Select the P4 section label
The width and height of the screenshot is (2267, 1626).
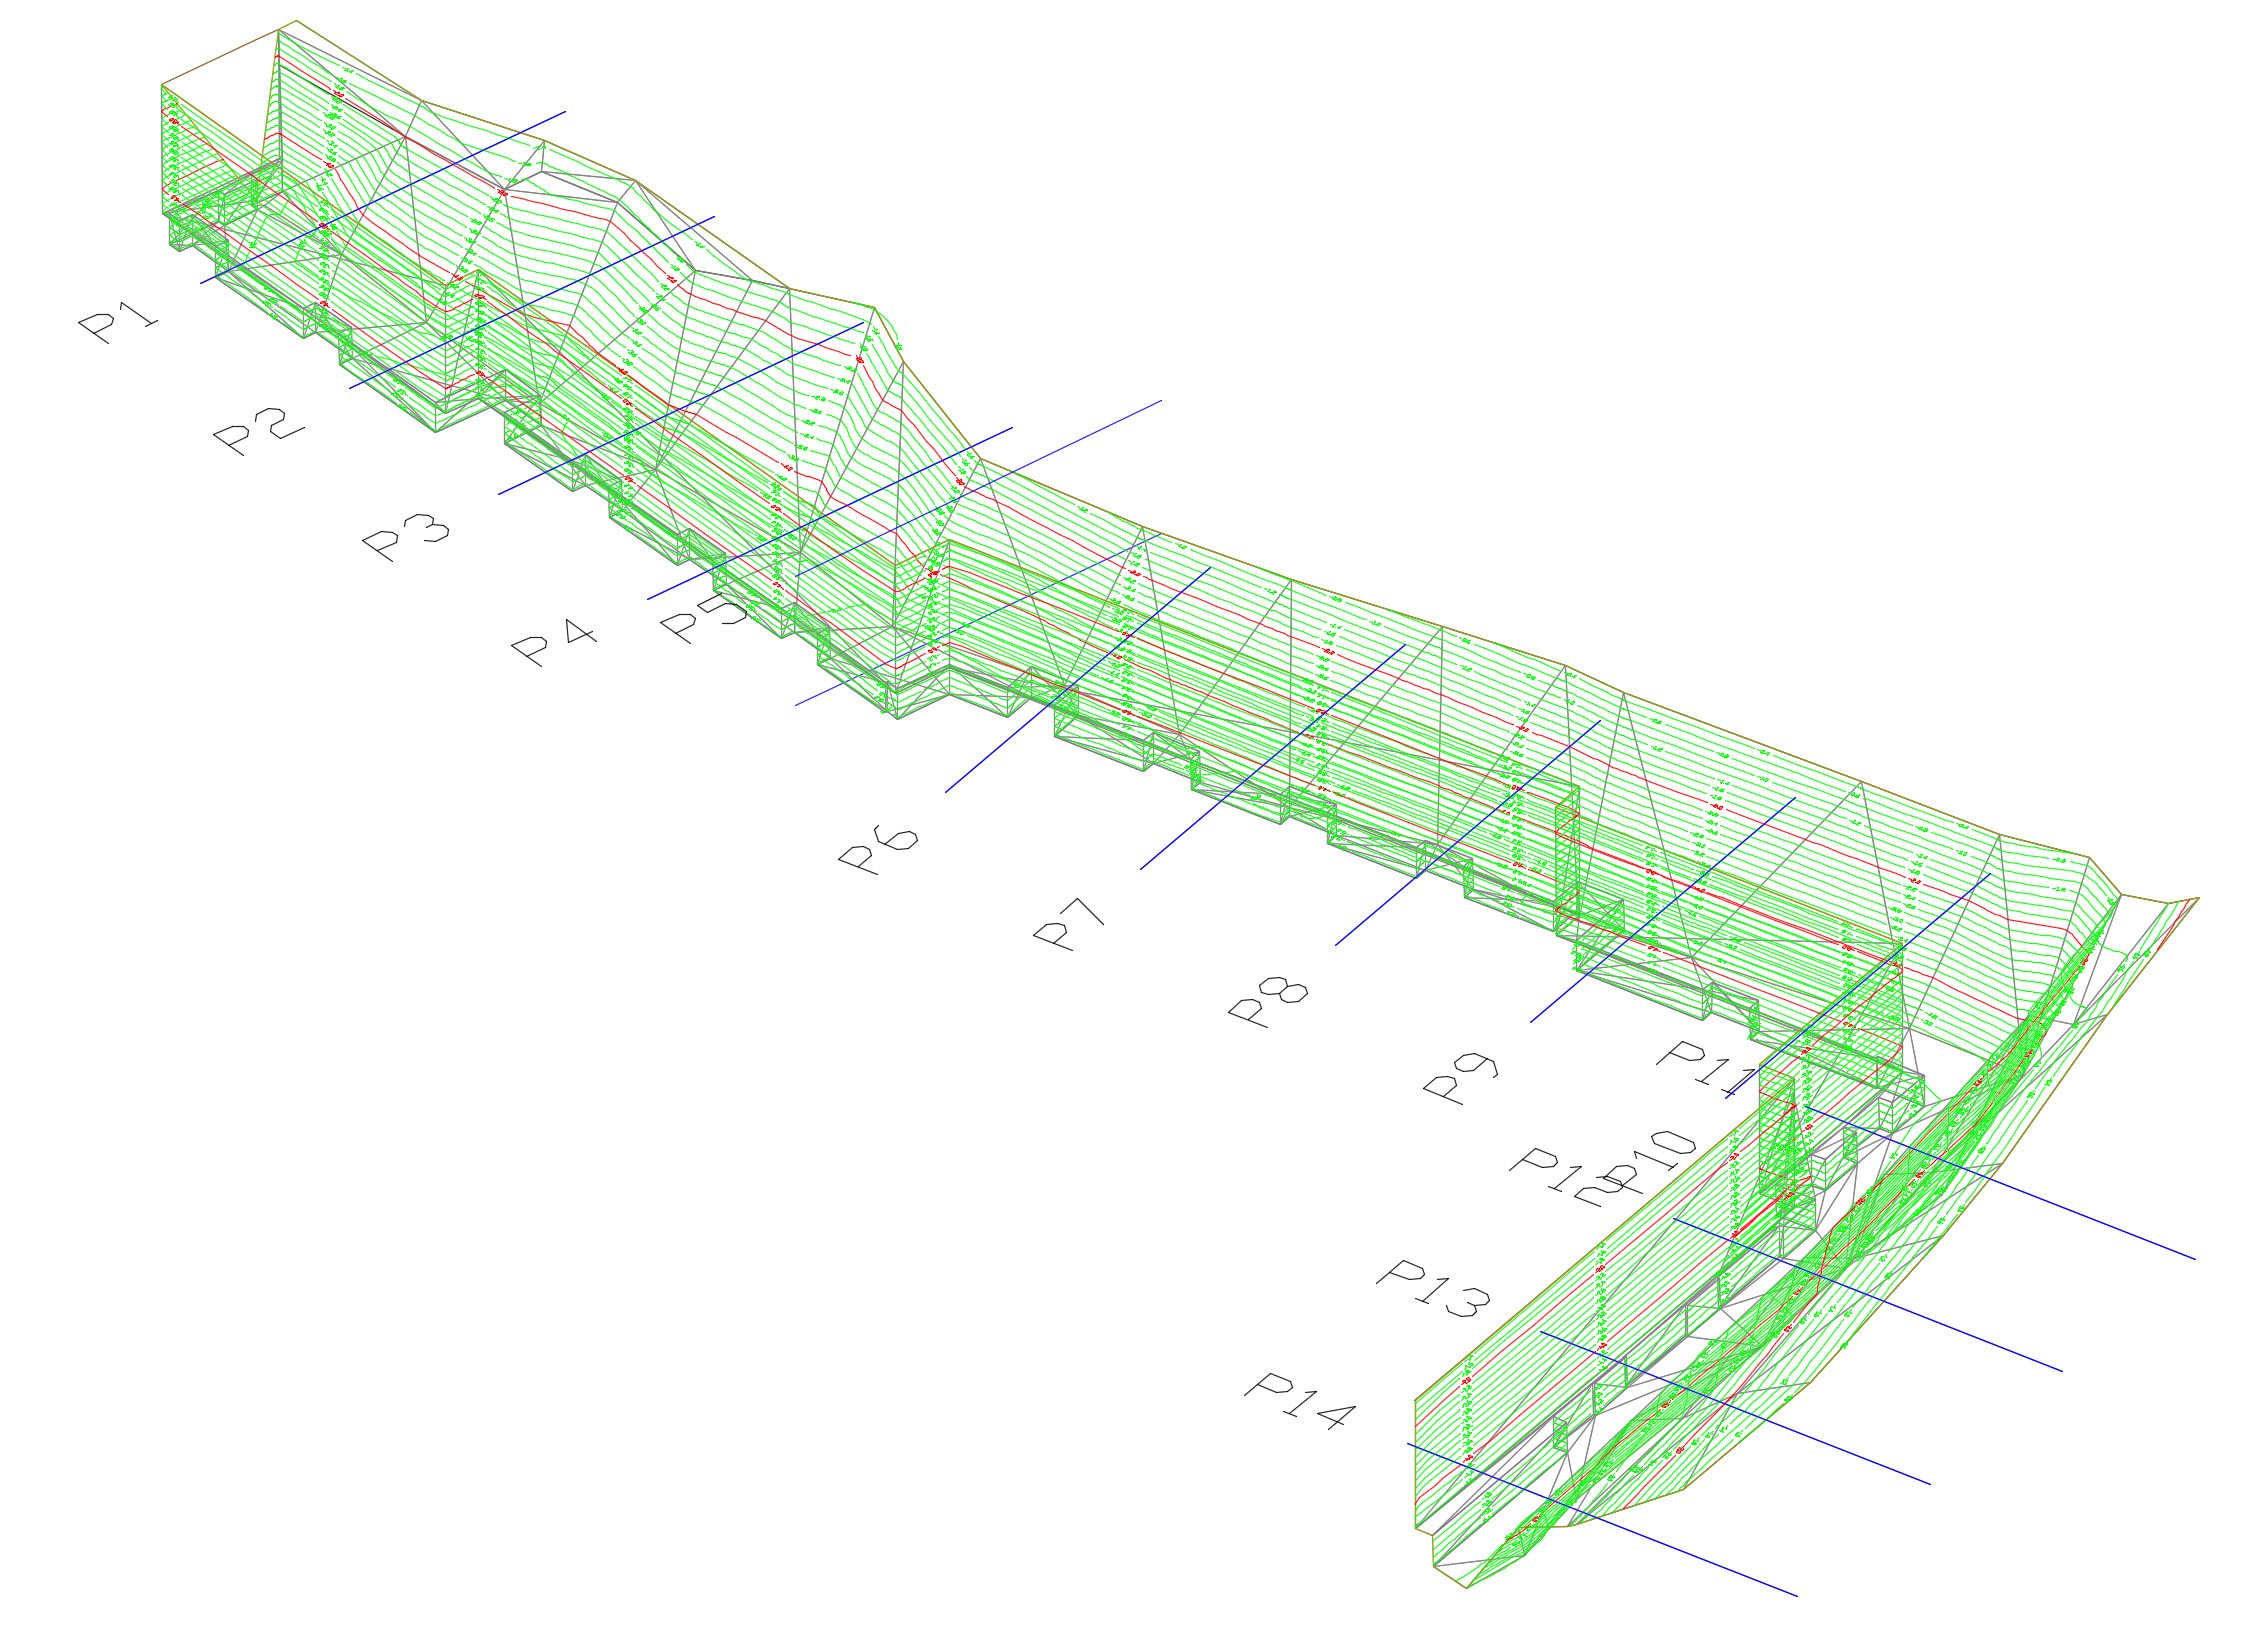click(553, 643)
